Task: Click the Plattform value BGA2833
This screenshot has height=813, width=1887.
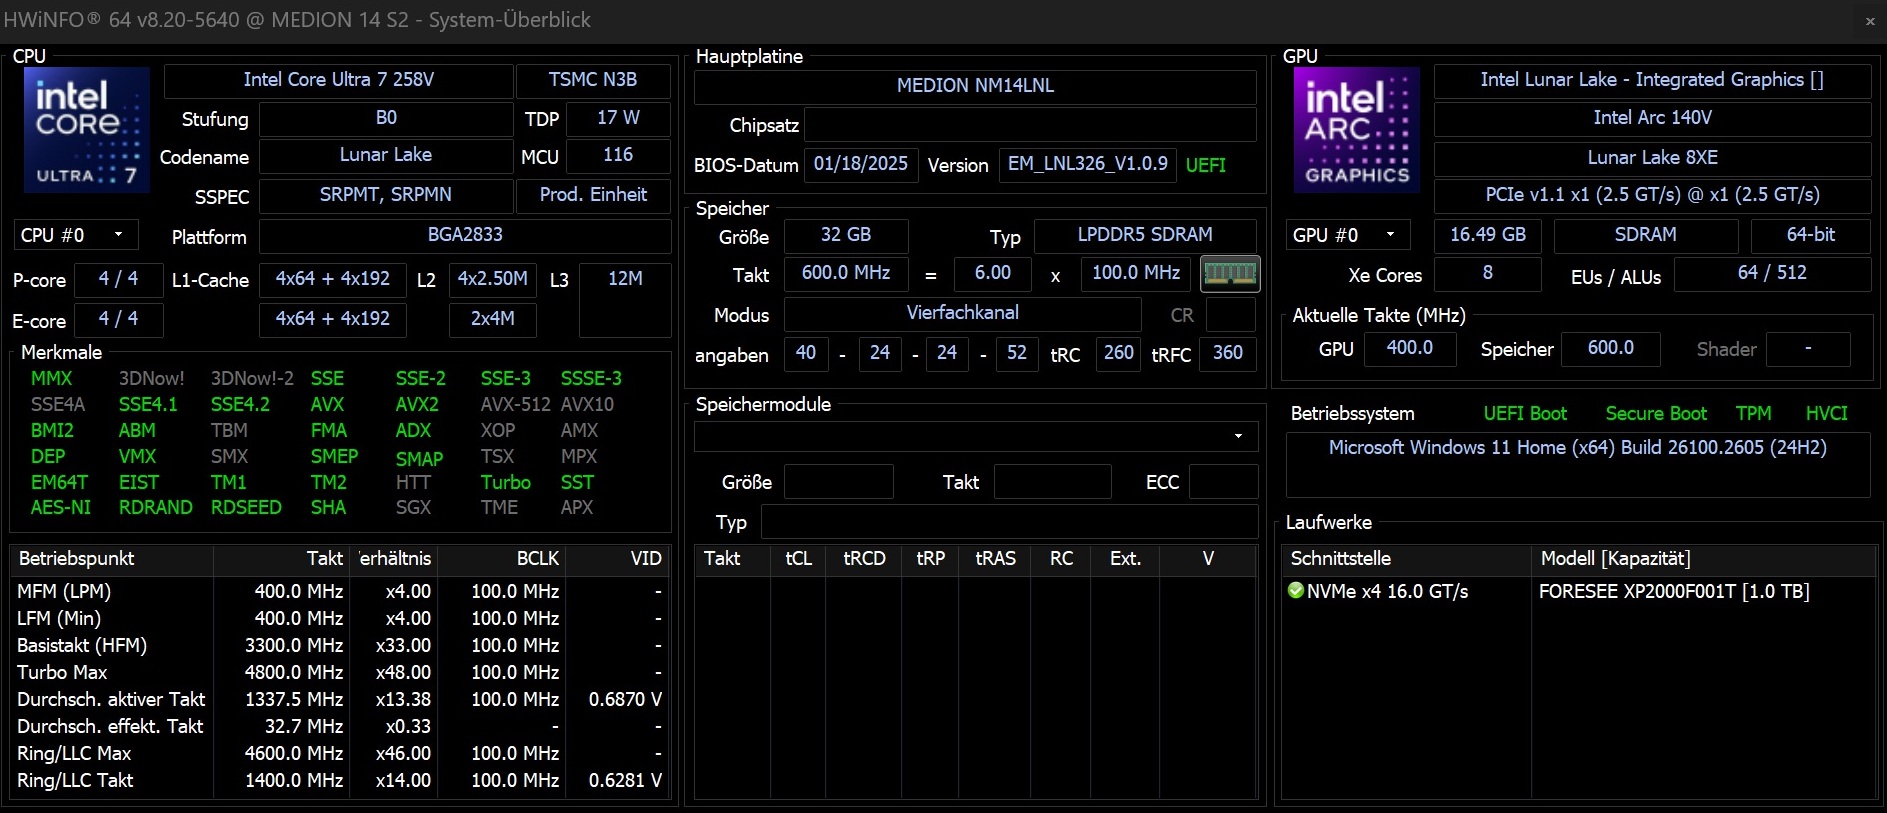Action: (x=465, y=235)
